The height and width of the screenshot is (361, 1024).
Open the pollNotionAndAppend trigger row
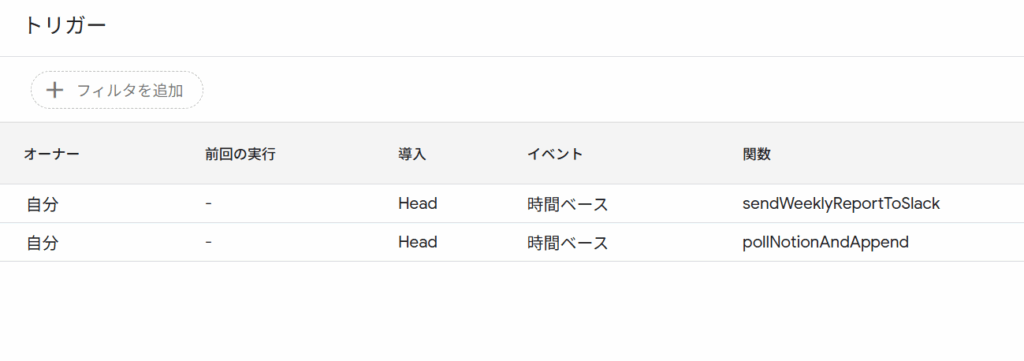click(512, 243)
